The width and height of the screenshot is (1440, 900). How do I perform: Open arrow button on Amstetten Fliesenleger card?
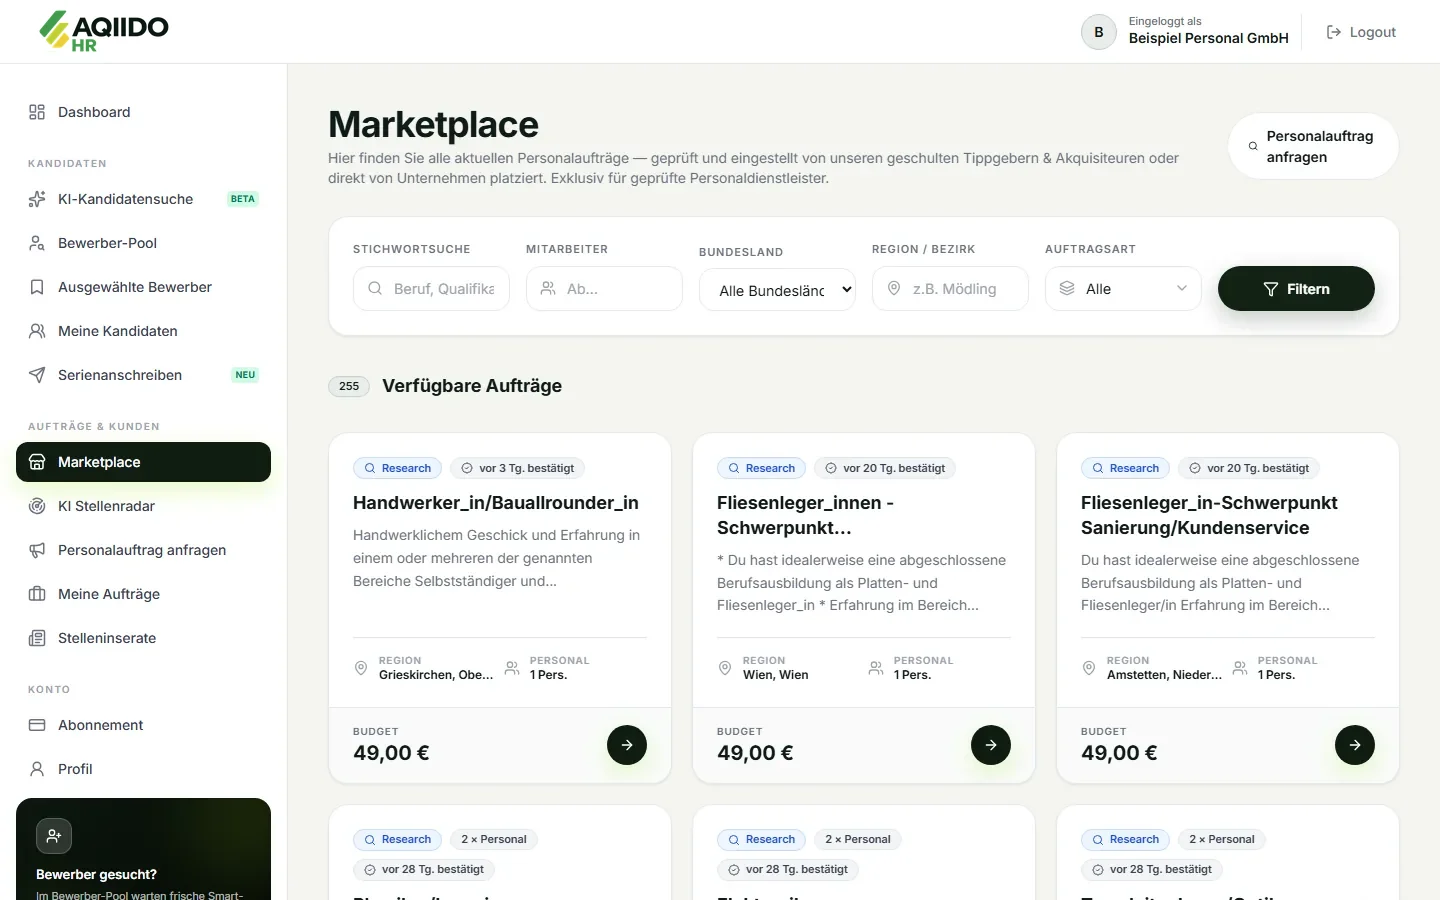pyautogui.click(x=1355, y=745)
